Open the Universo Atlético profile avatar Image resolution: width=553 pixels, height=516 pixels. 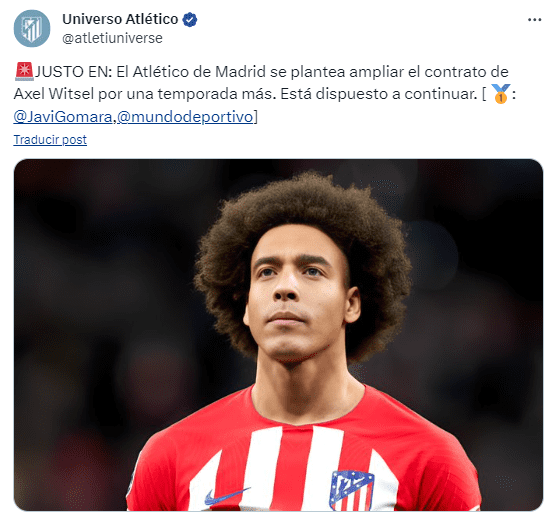click(x=32, y=28)
